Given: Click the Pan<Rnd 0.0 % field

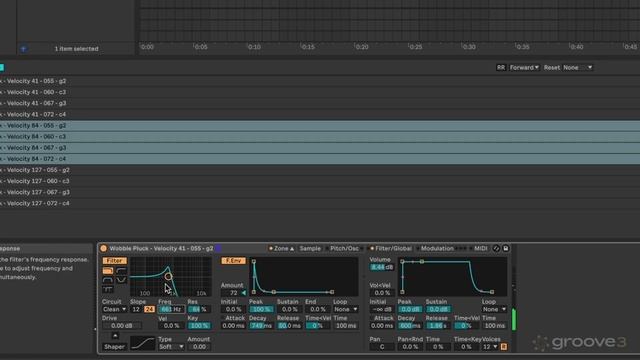Looking at the screenshot, I should pos(410,347).
